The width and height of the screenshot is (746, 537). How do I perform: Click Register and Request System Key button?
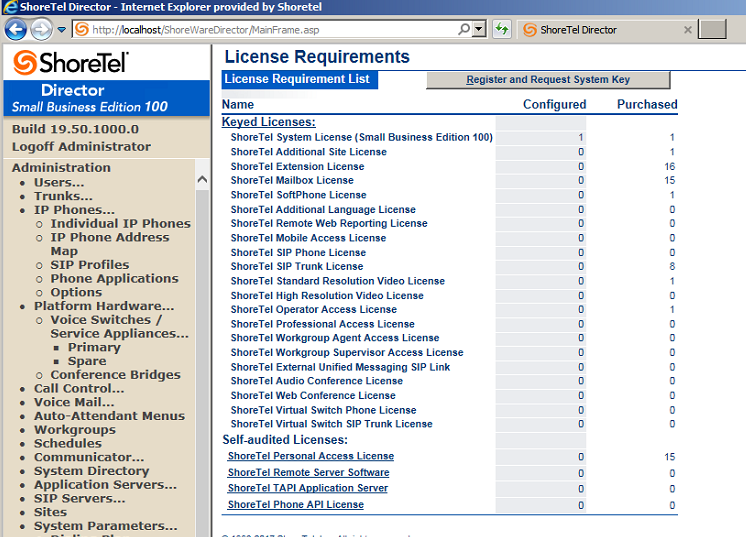tap(548, 80)
